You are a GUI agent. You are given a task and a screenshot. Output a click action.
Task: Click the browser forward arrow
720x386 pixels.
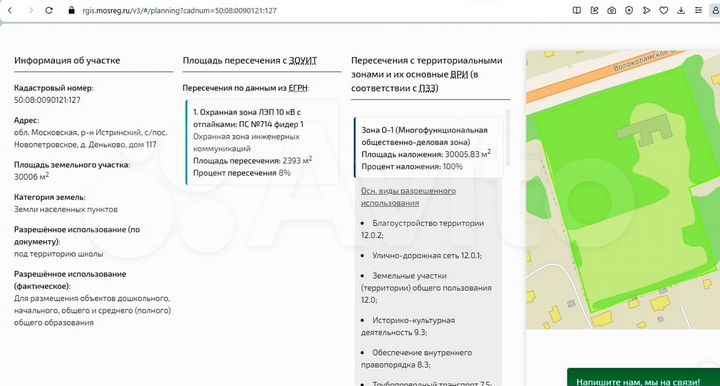click(x=30, y=10)
